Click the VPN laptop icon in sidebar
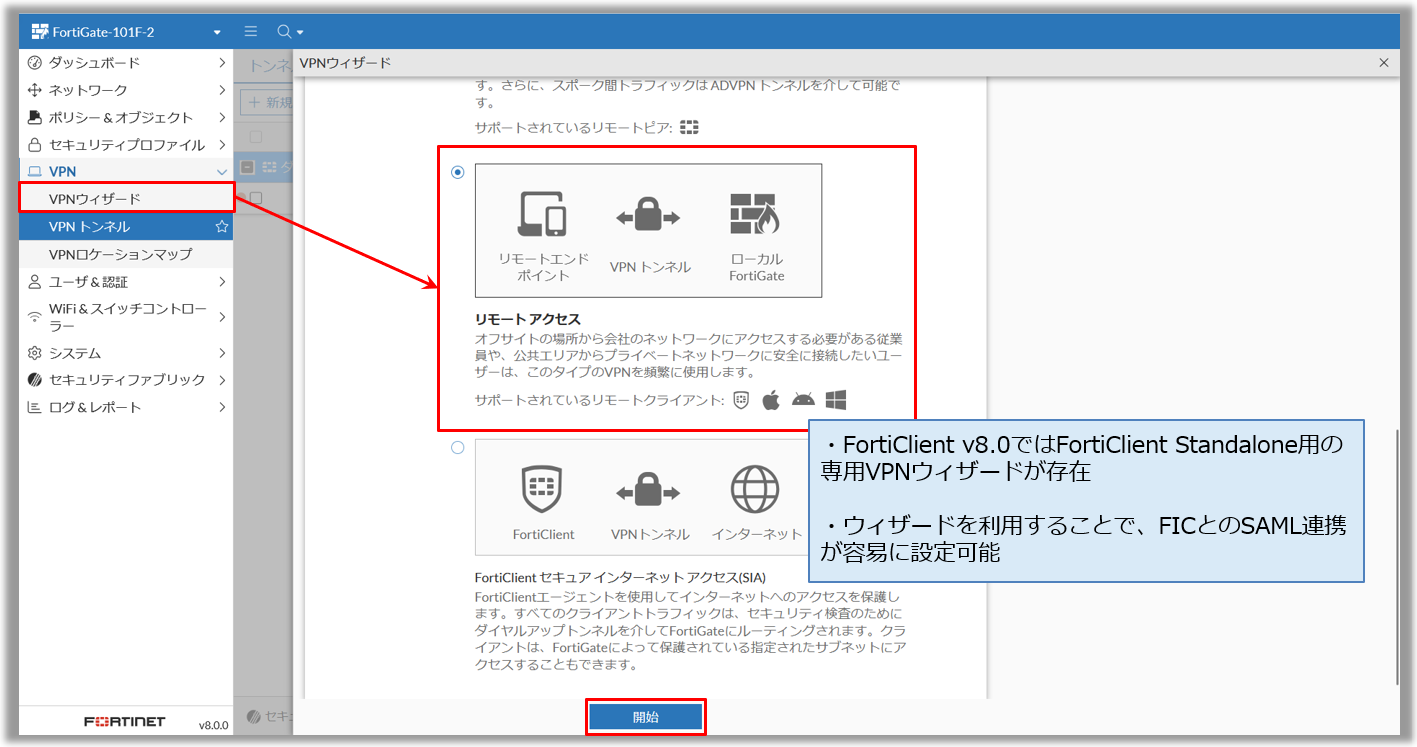The width and height of the screenshot is (1417, 747). 35,172
